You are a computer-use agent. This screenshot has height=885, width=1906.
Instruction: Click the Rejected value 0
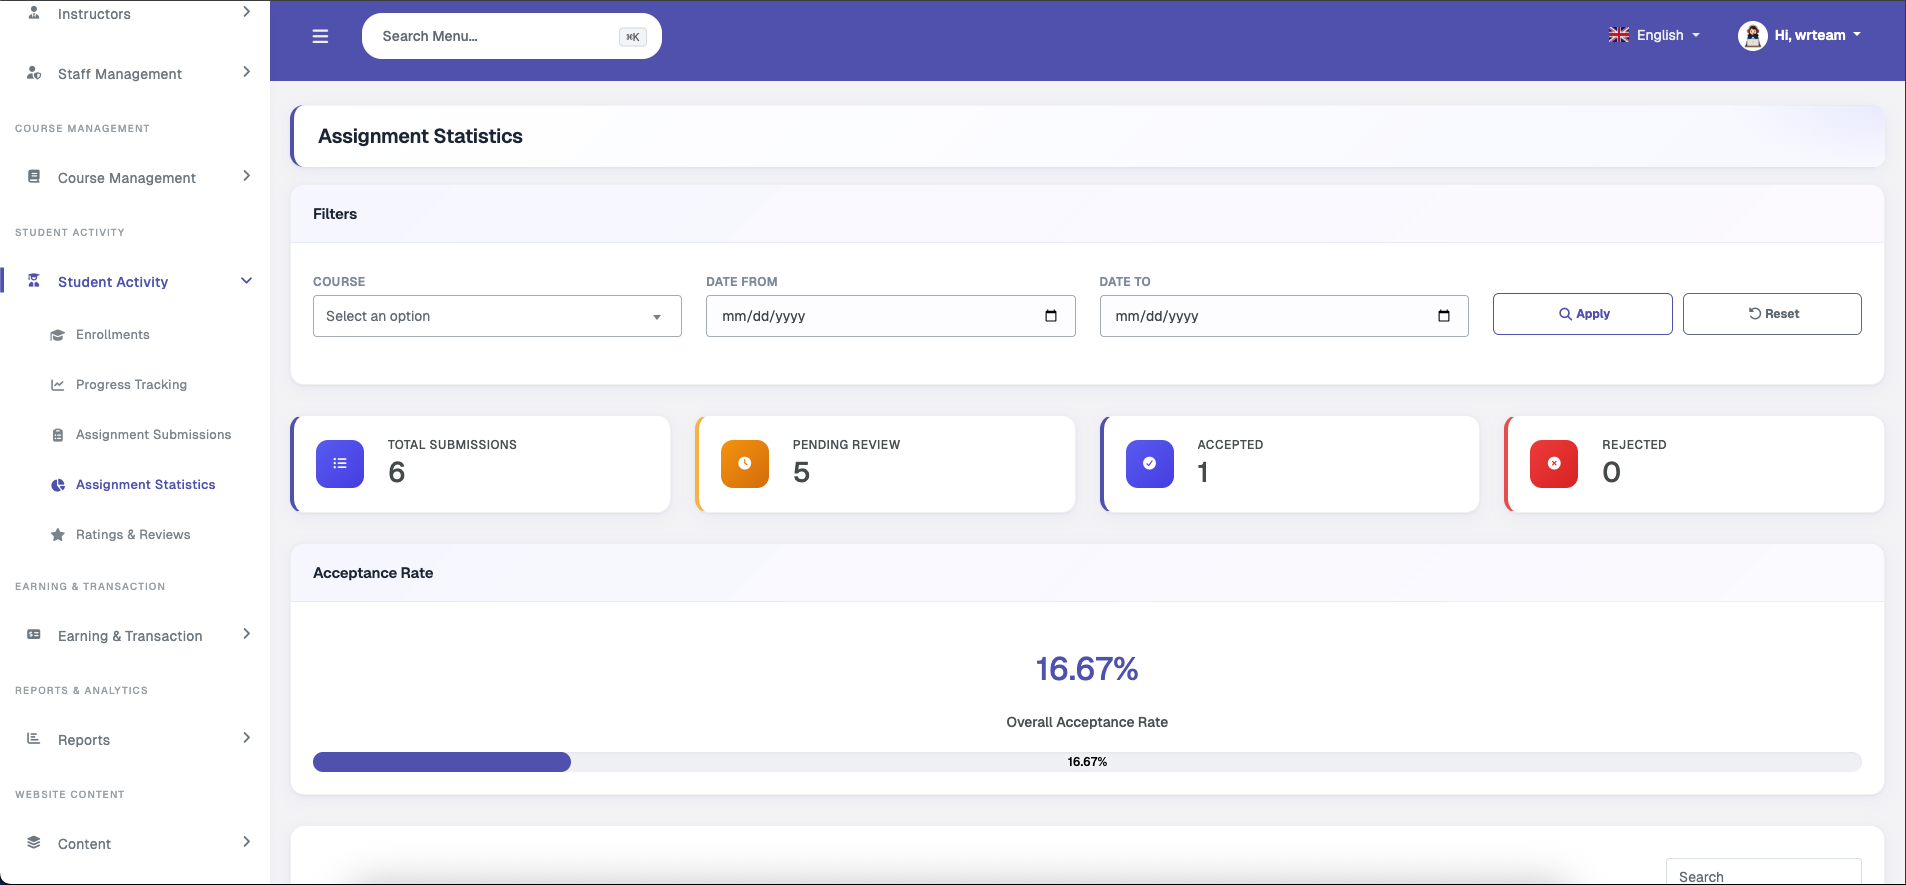(x=1611, y=472)
